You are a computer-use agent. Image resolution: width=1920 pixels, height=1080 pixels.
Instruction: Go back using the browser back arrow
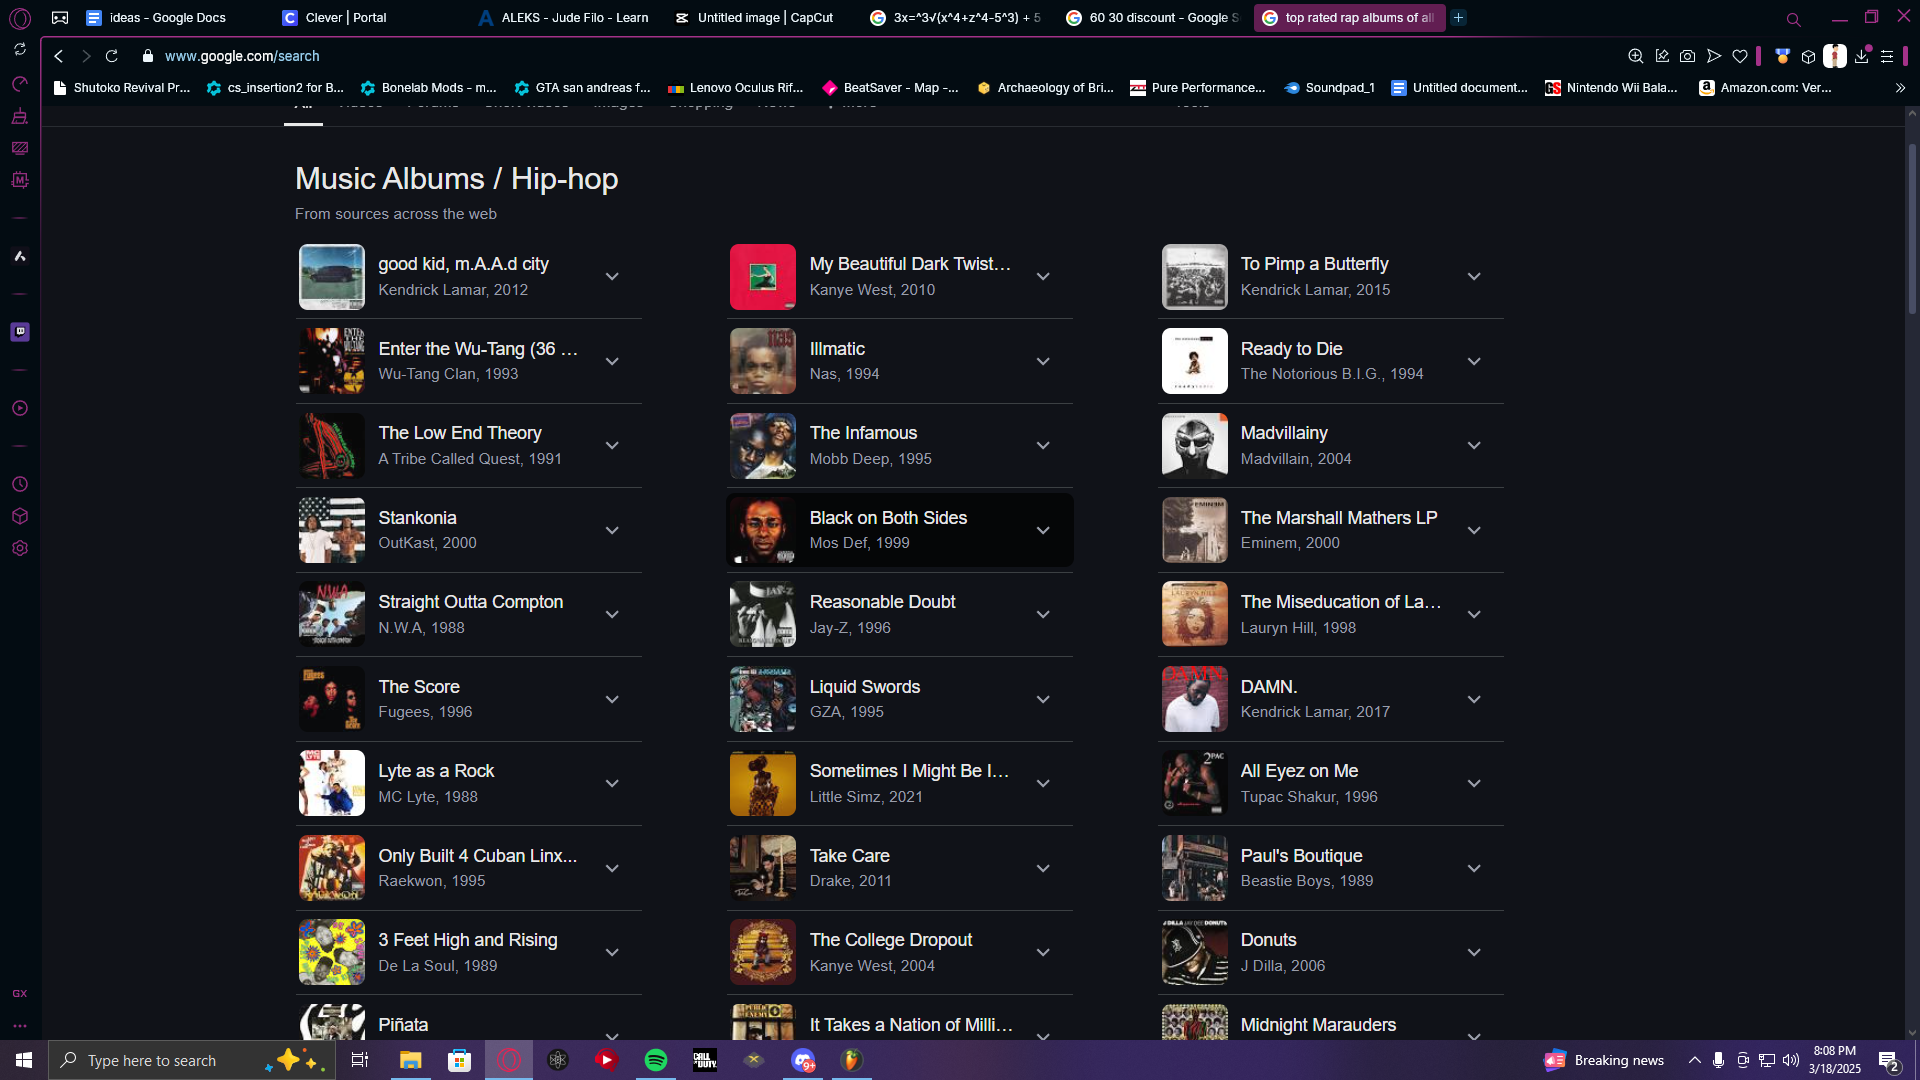click(59, 56)
